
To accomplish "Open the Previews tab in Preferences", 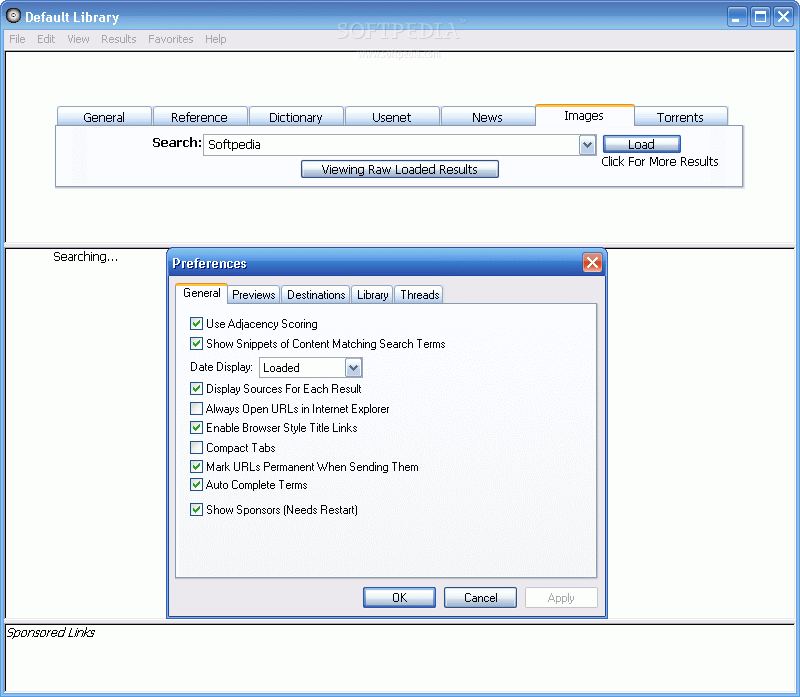I will tap(254, 294).
